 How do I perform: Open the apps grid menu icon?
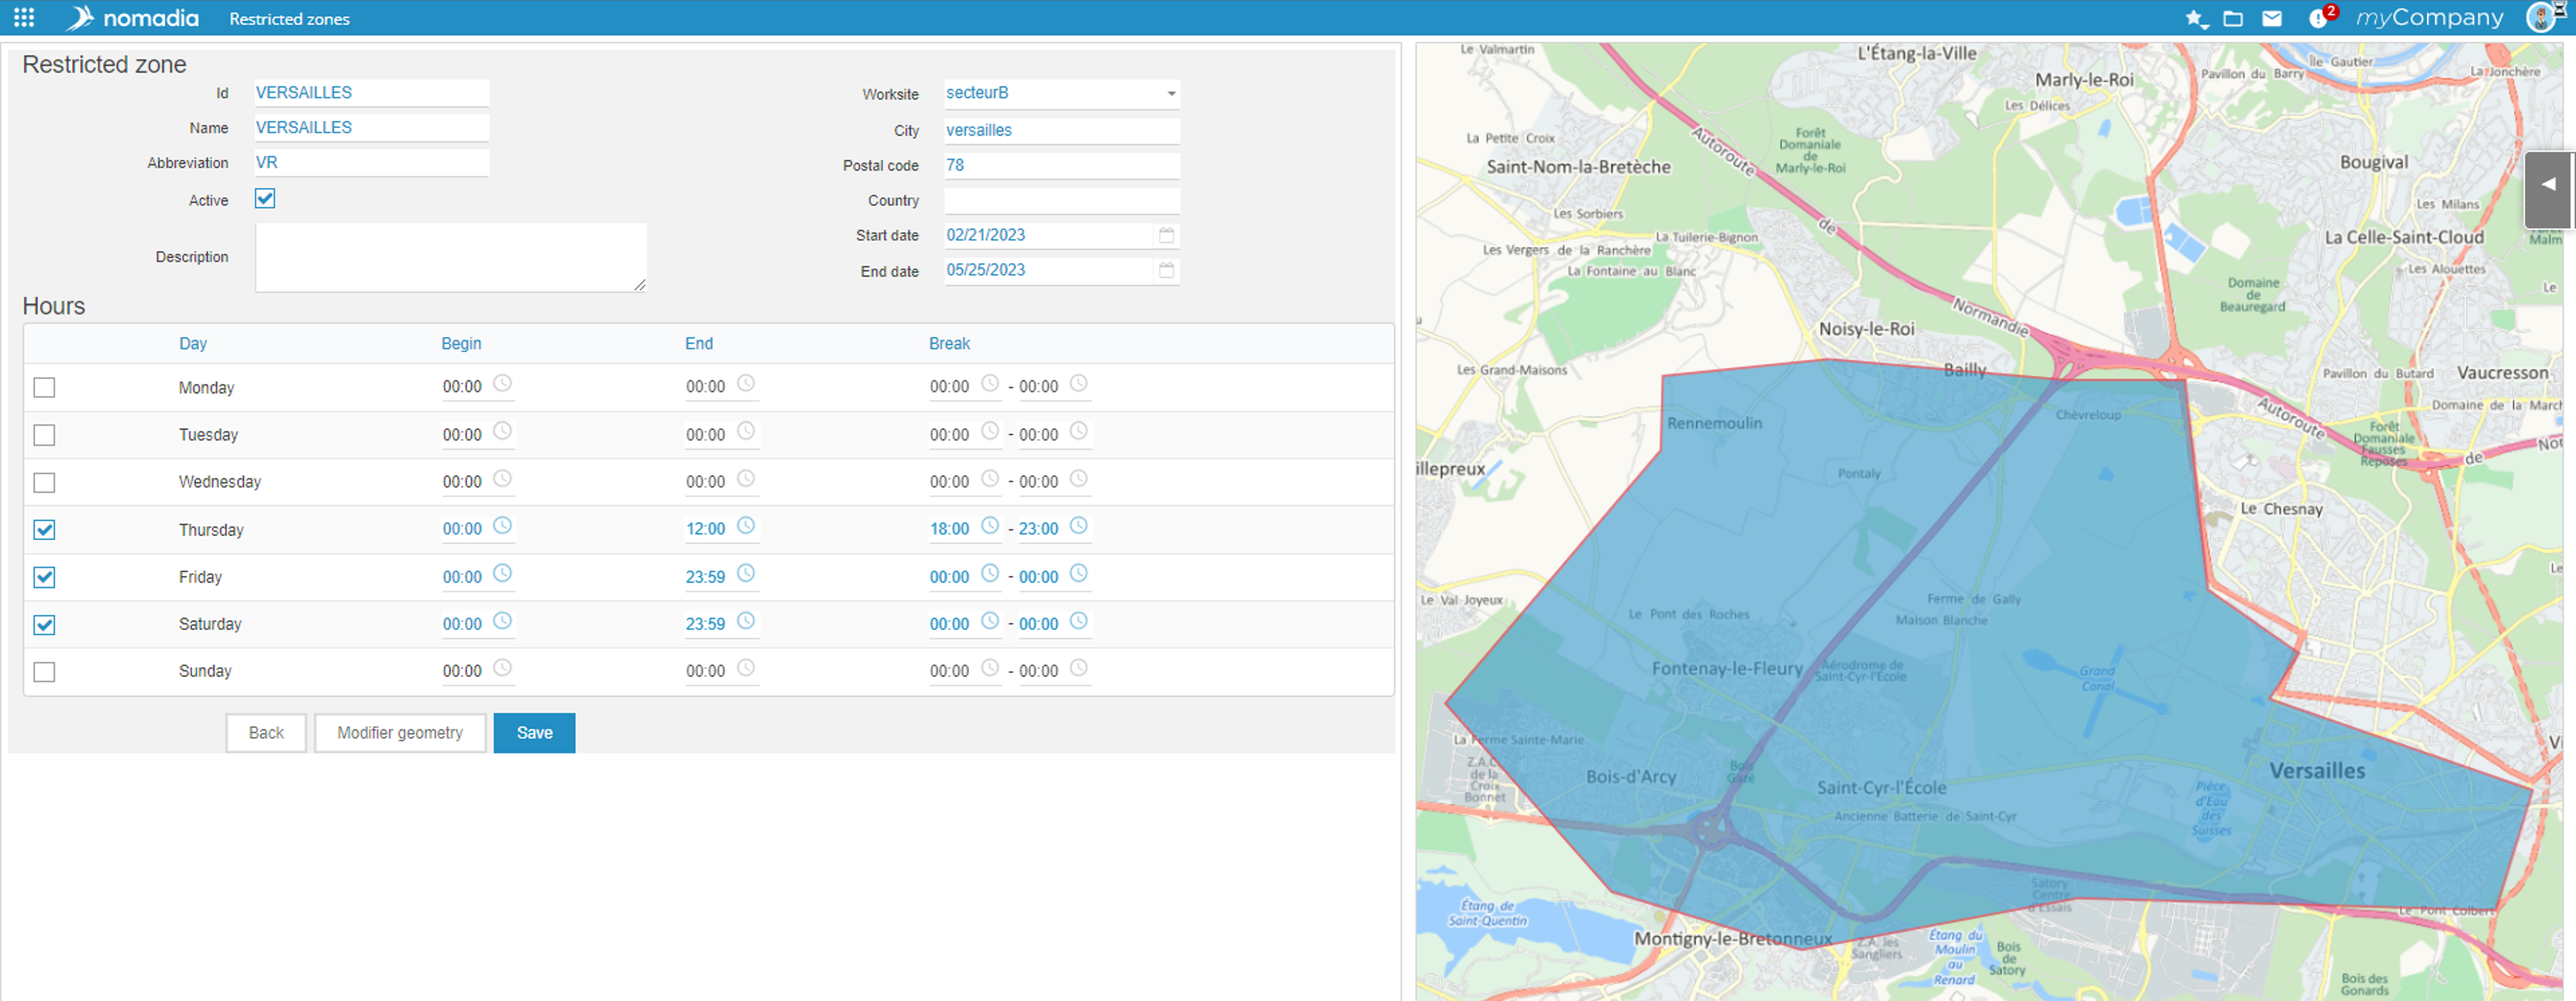click(x=24, y=18)
